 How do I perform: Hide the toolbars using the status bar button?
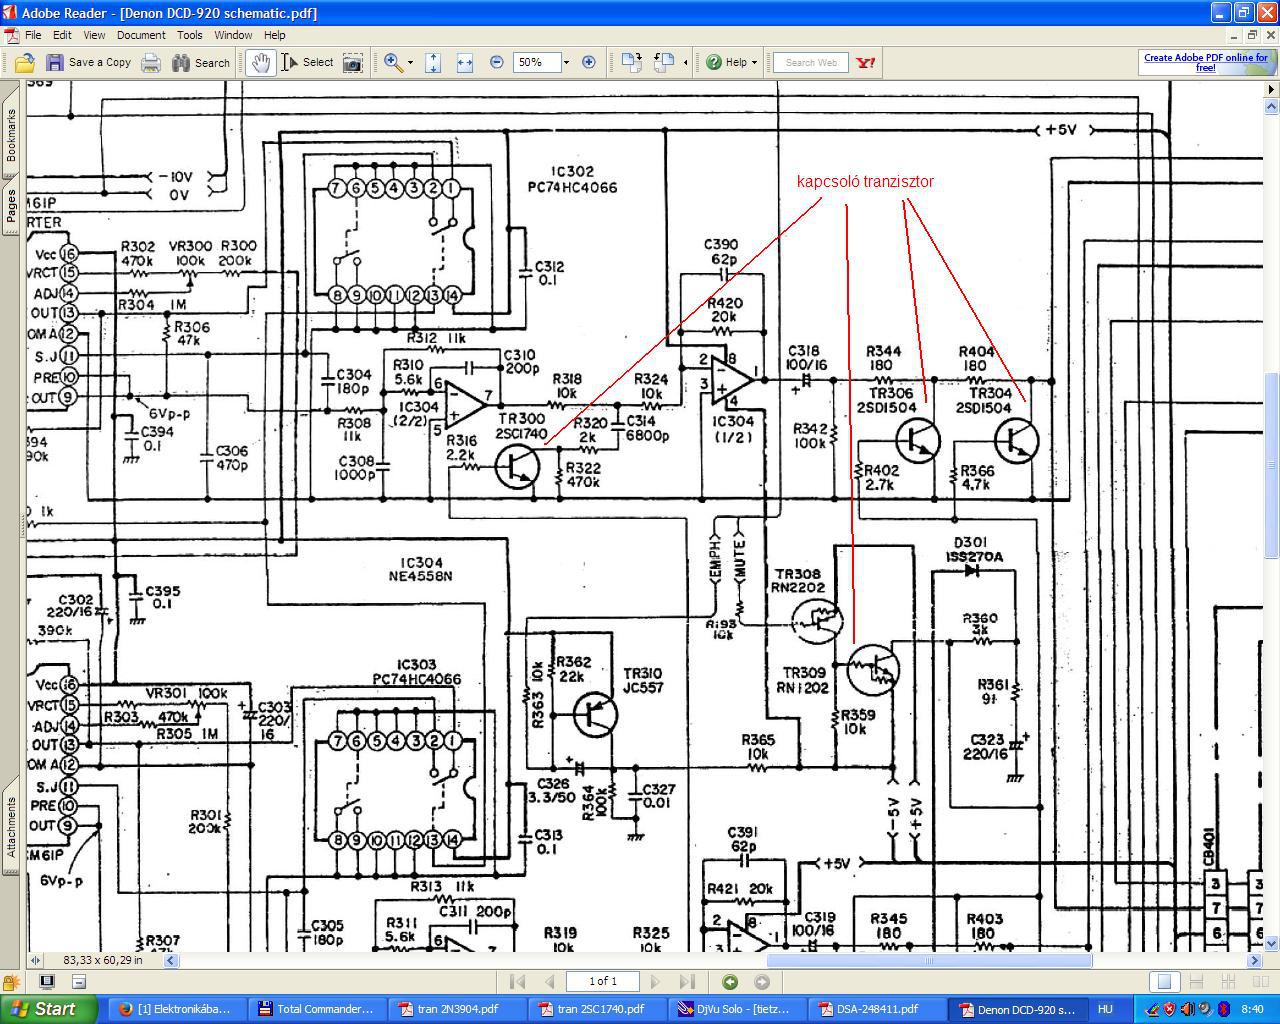(79, 982)
